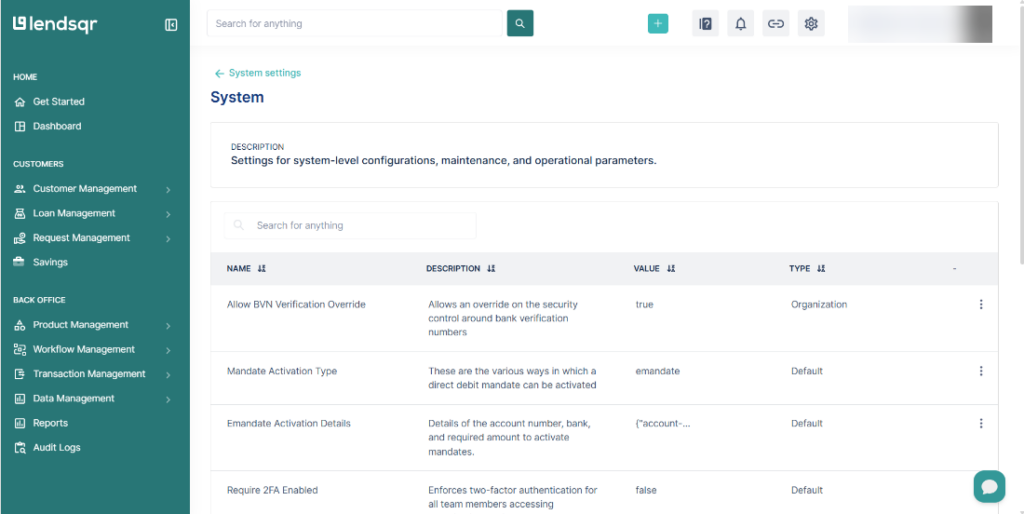Sort table by Name column
Image resolution: width=1024 pixels, height=514 pixels.
pyautogui.click(x=262, y=268)
